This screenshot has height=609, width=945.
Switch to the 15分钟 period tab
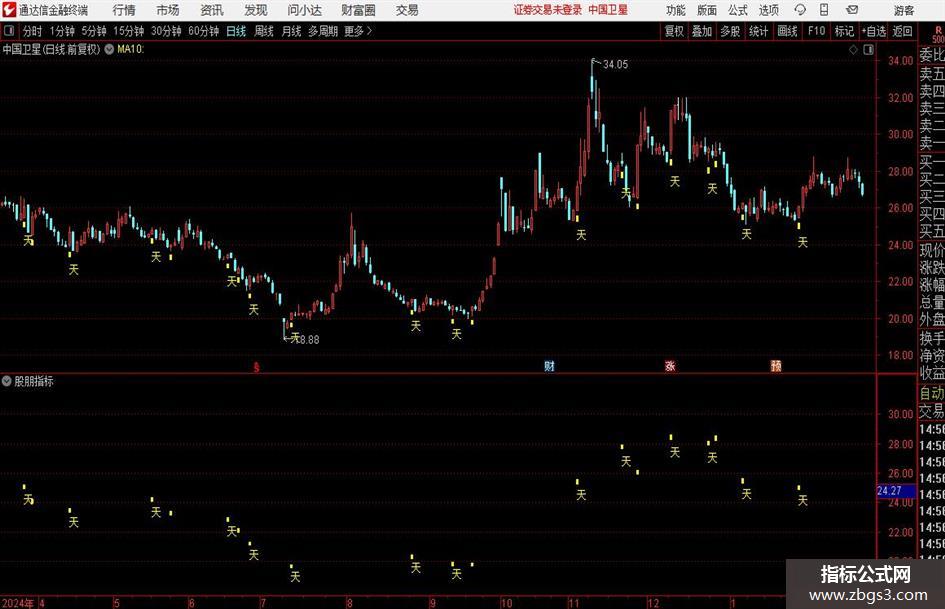click(x=129, y=31)
